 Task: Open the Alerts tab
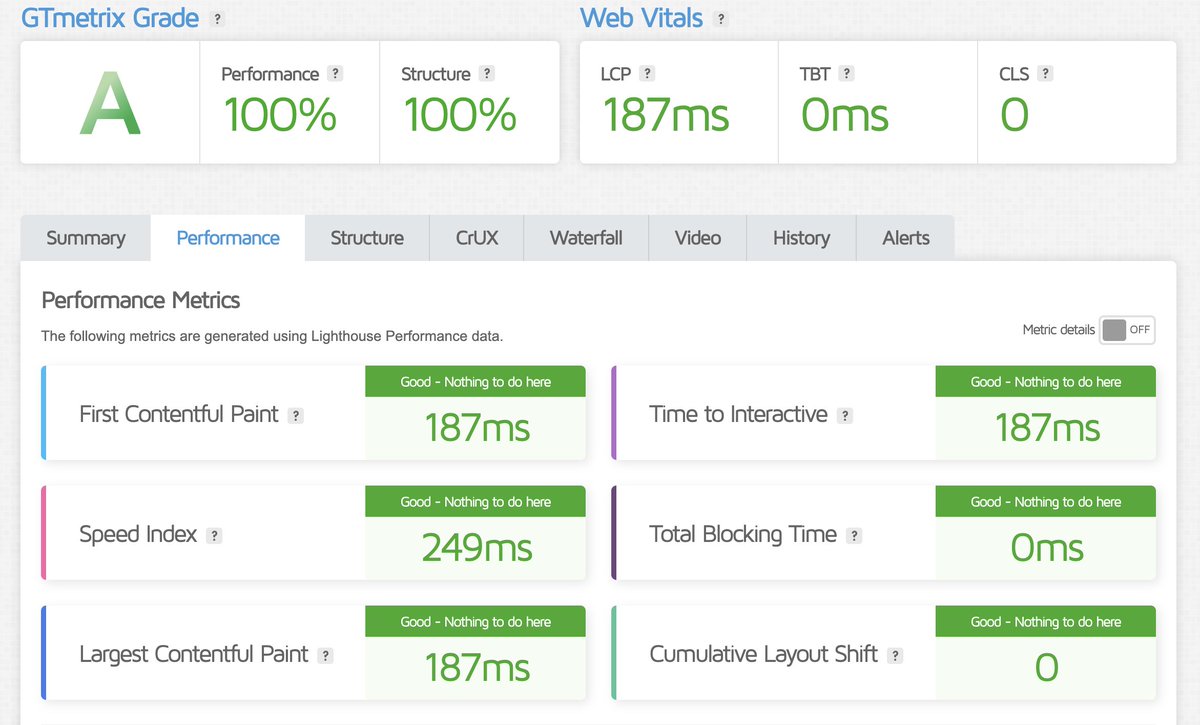click(906, 238)
